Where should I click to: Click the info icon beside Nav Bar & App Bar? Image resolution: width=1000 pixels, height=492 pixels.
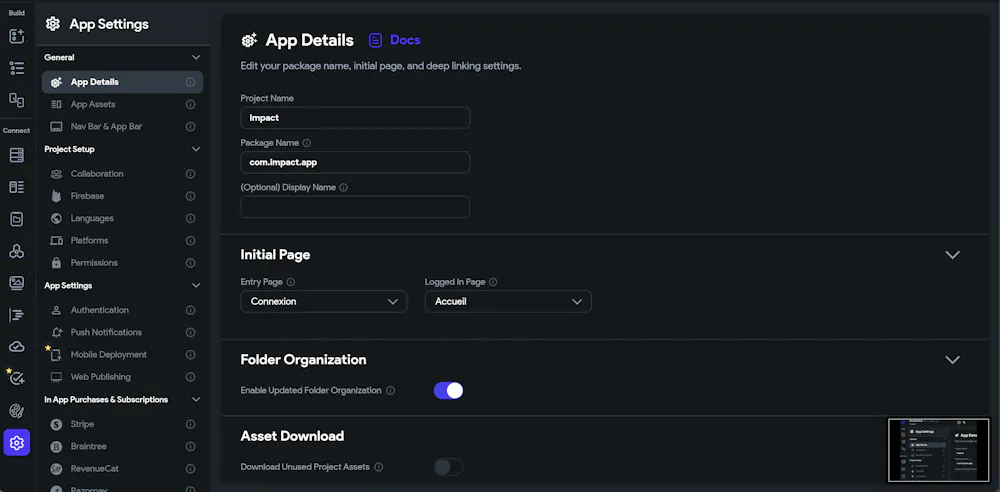tap(190, 126)
